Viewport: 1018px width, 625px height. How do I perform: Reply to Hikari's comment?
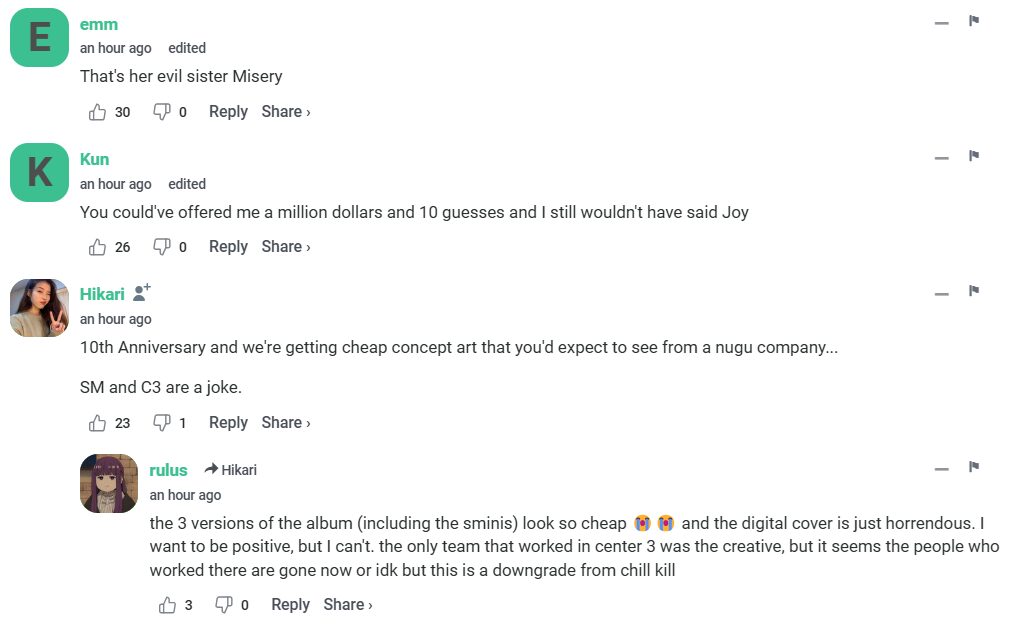point(228,423)
